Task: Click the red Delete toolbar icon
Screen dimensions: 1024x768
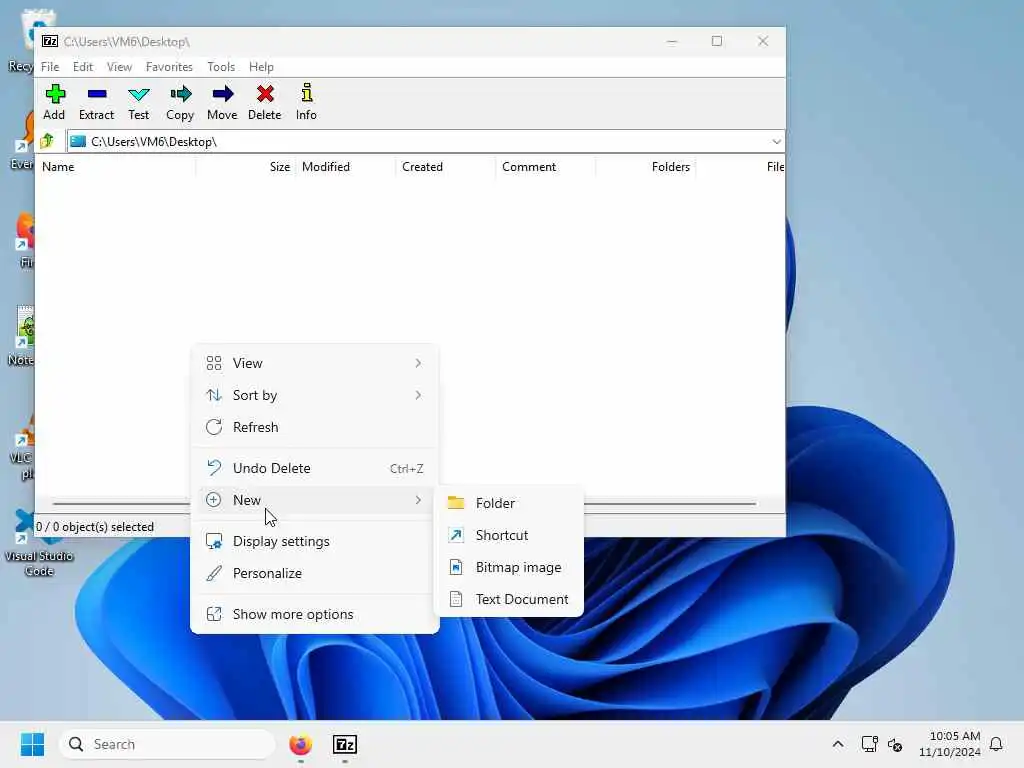Action: pyautogui.click(x=264, y=103)
